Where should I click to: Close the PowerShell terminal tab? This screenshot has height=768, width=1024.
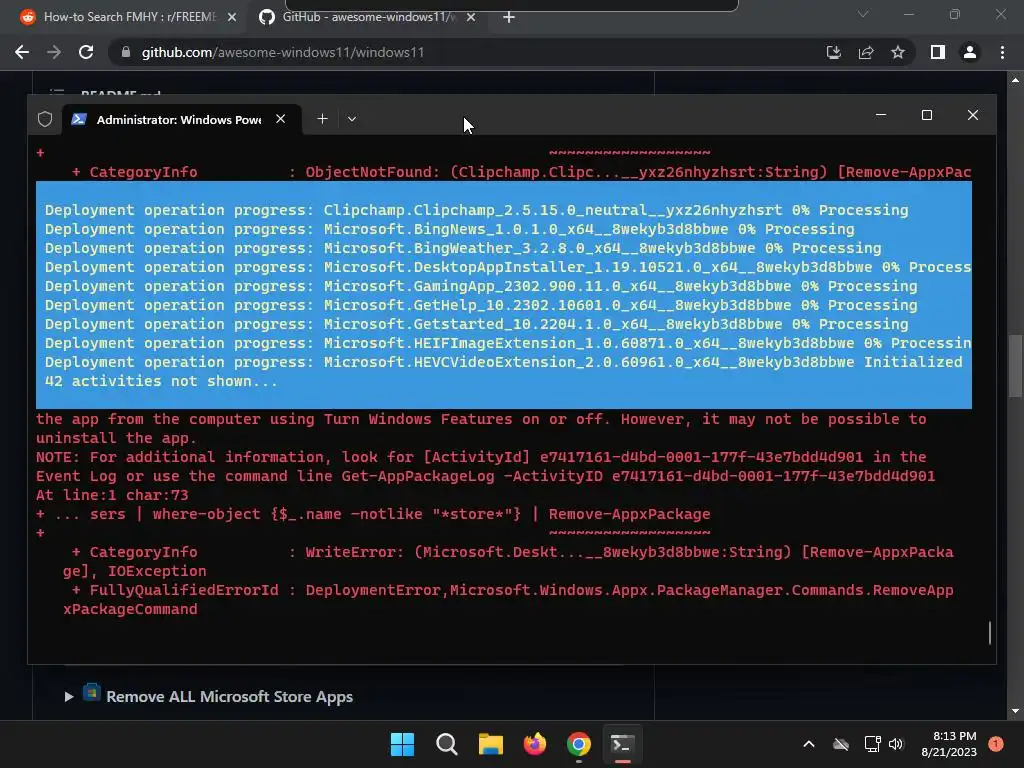tap(280, 119)
